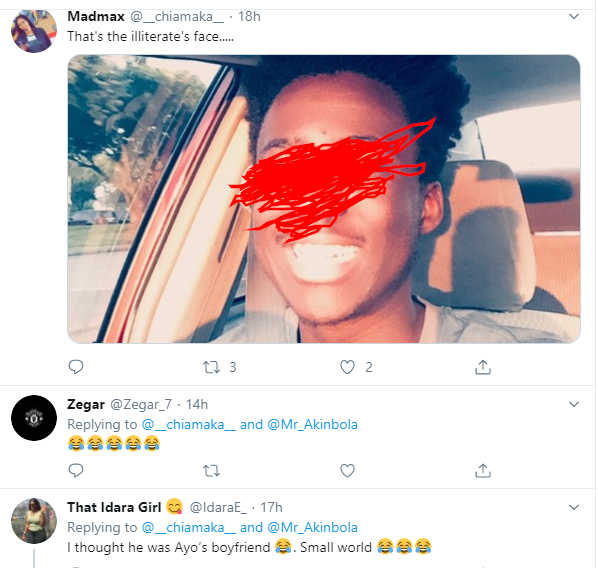Open the @Mr_Akinbola mention in Idara's reply
The width and height of the screenshot is (598, 568).
(x=312, y=528)
